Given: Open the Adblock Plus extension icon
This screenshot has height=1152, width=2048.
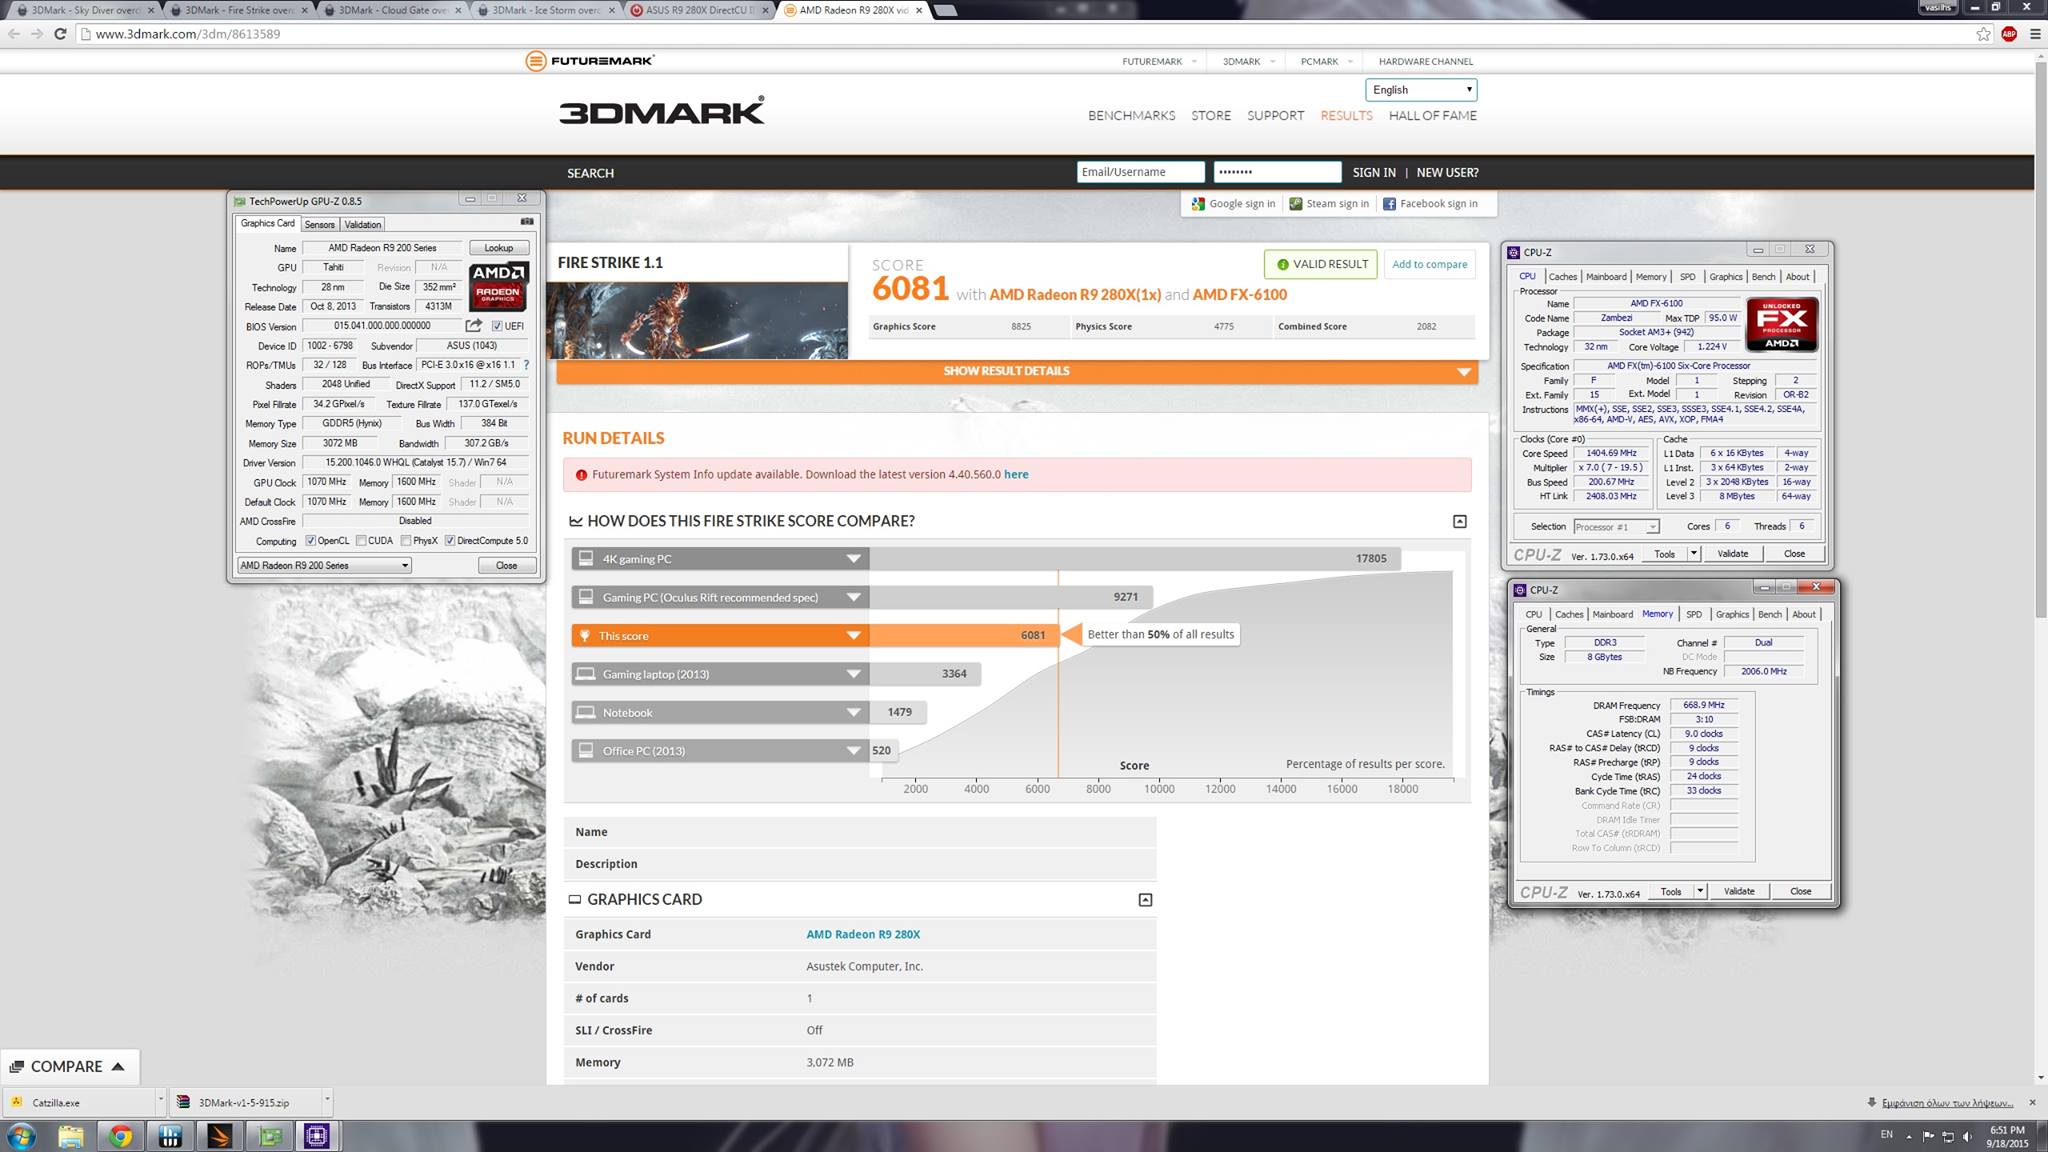Looking at the screenshot, I should (x=2009, y=34).
